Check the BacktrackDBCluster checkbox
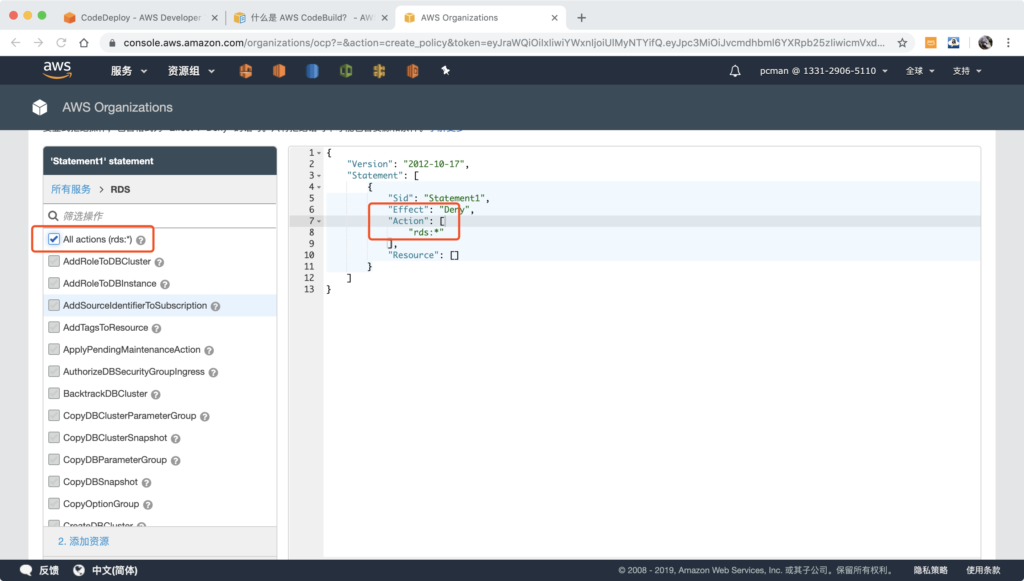 click(54, 394)
